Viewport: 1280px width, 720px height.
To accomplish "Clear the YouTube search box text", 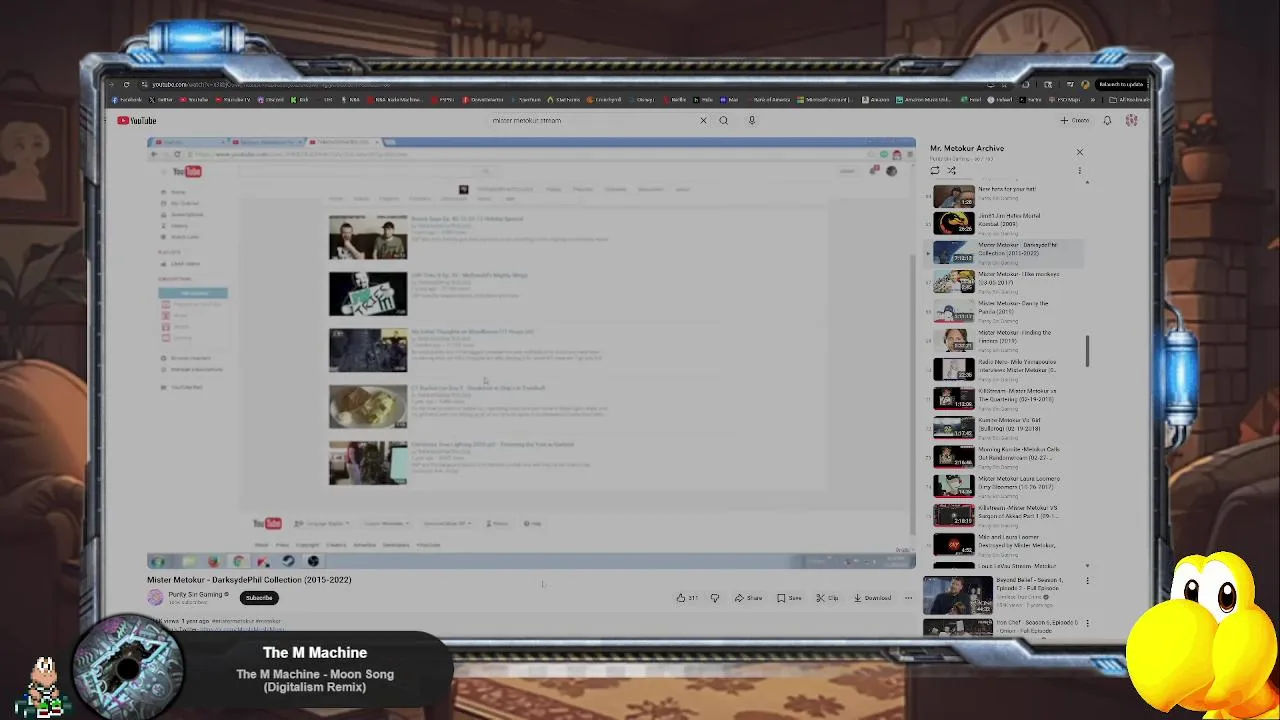I will (703, 120).
